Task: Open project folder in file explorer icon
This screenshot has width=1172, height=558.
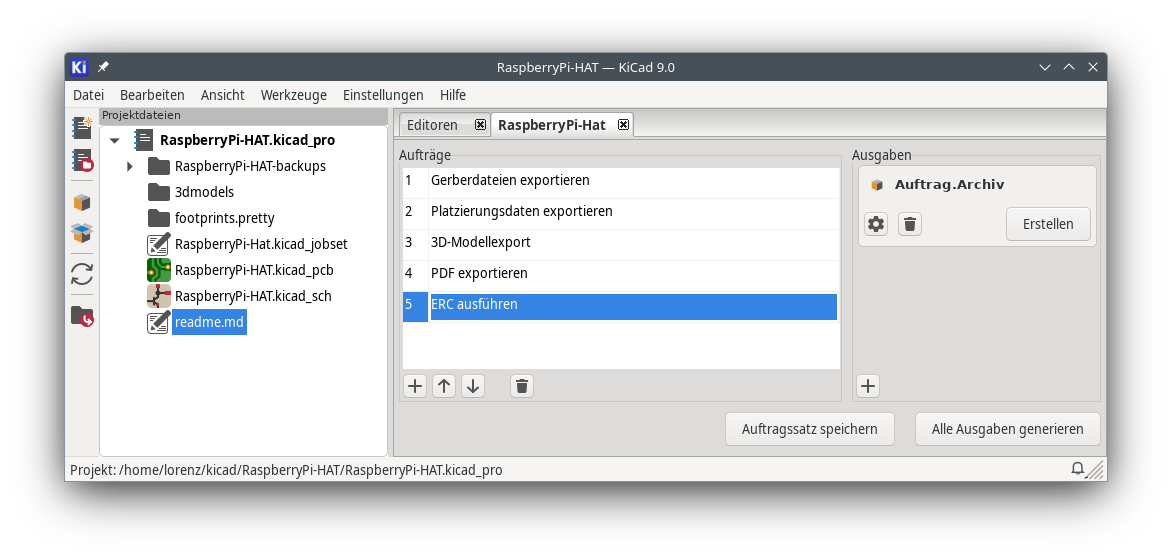Action: [x=82, y=316]
